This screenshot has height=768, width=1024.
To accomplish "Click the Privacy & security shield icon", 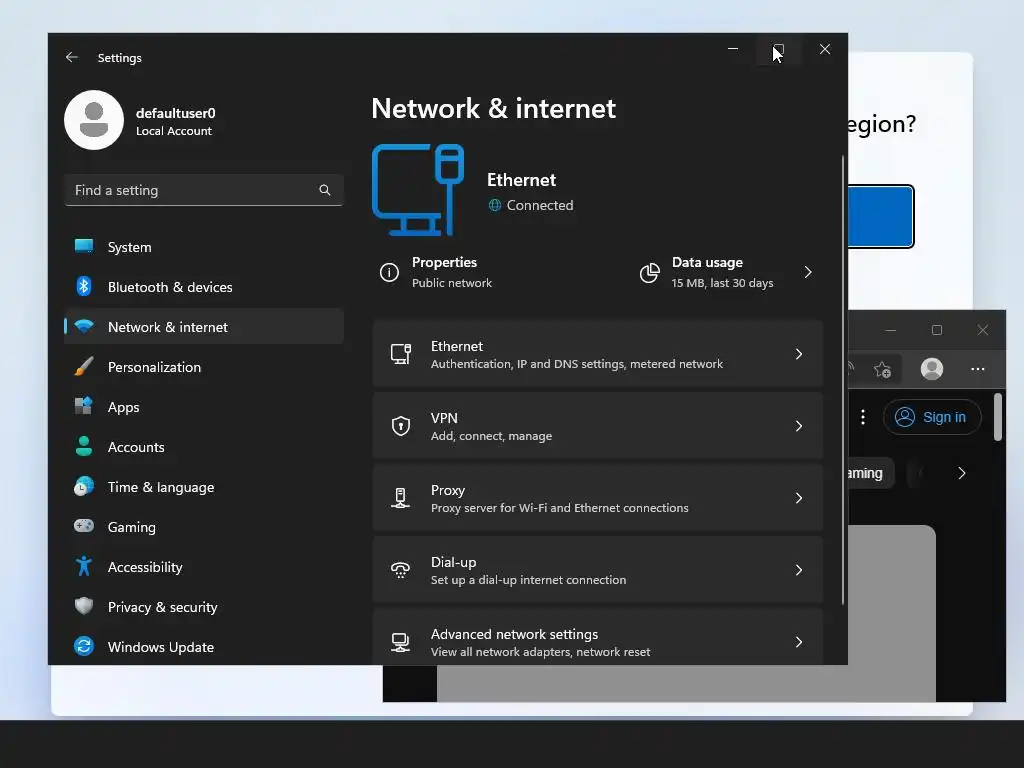I will click(x=84, y=606).
